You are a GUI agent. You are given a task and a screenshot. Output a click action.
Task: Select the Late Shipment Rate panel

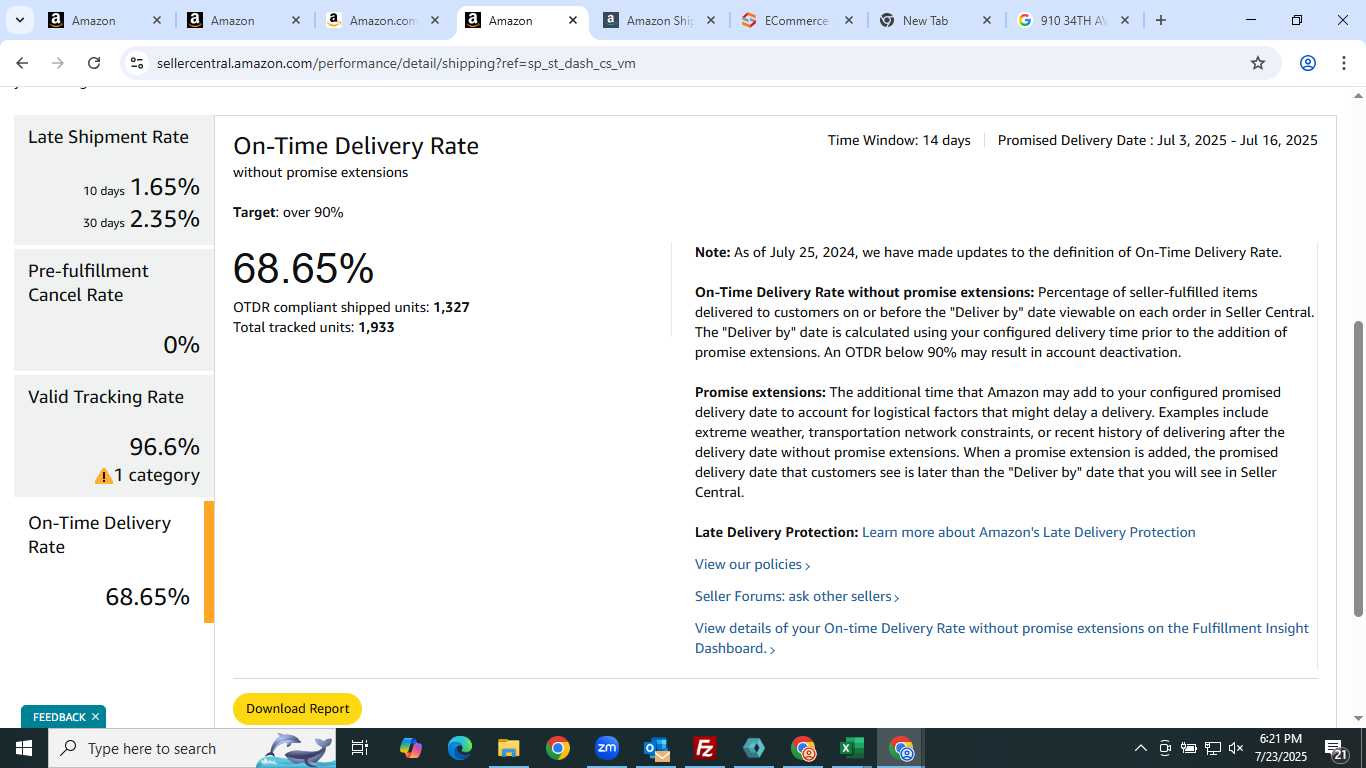114,180
